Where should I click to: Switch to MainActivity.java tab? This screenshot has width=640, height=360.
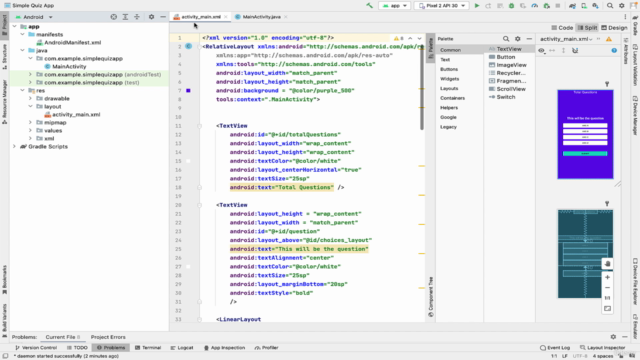coord(261,17)
